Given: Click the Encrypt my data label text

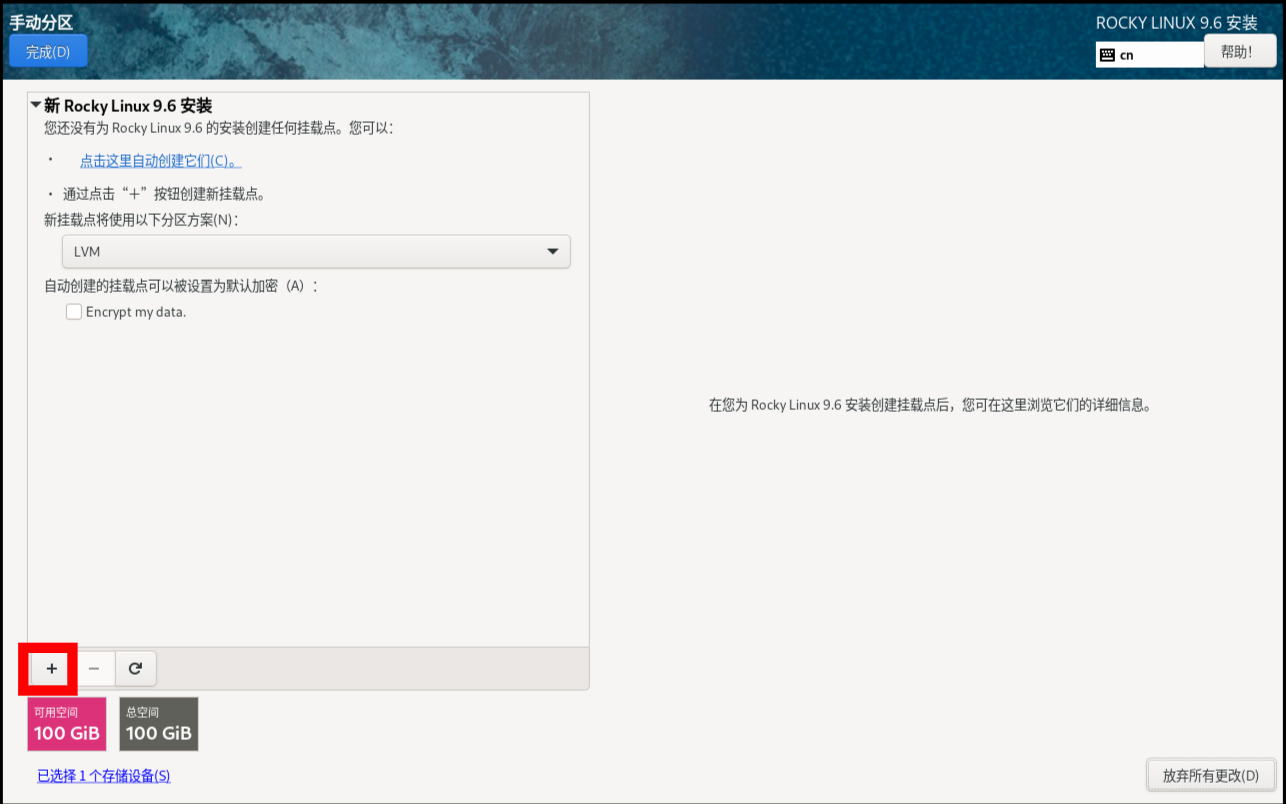Looking at the screenshot, I should click(136, 312).
